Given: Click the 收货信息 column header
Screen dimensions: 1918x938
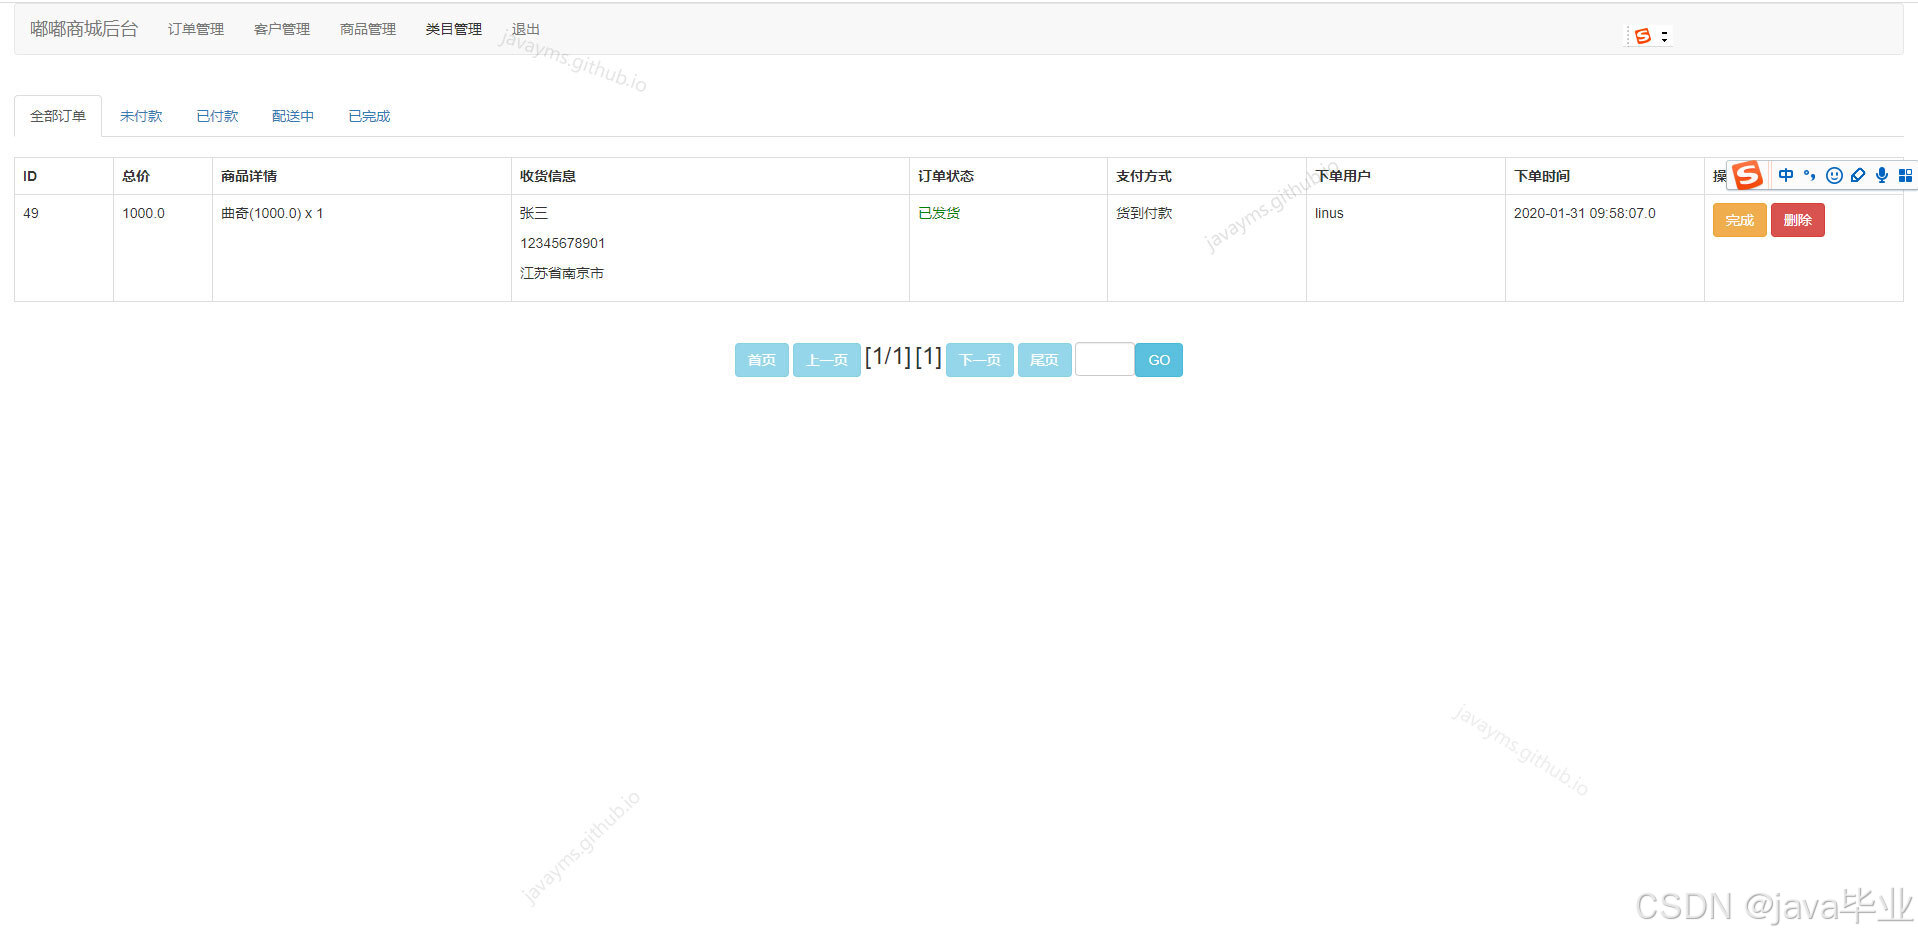Looking at the screenshot, I should click(x=548, y=176).
